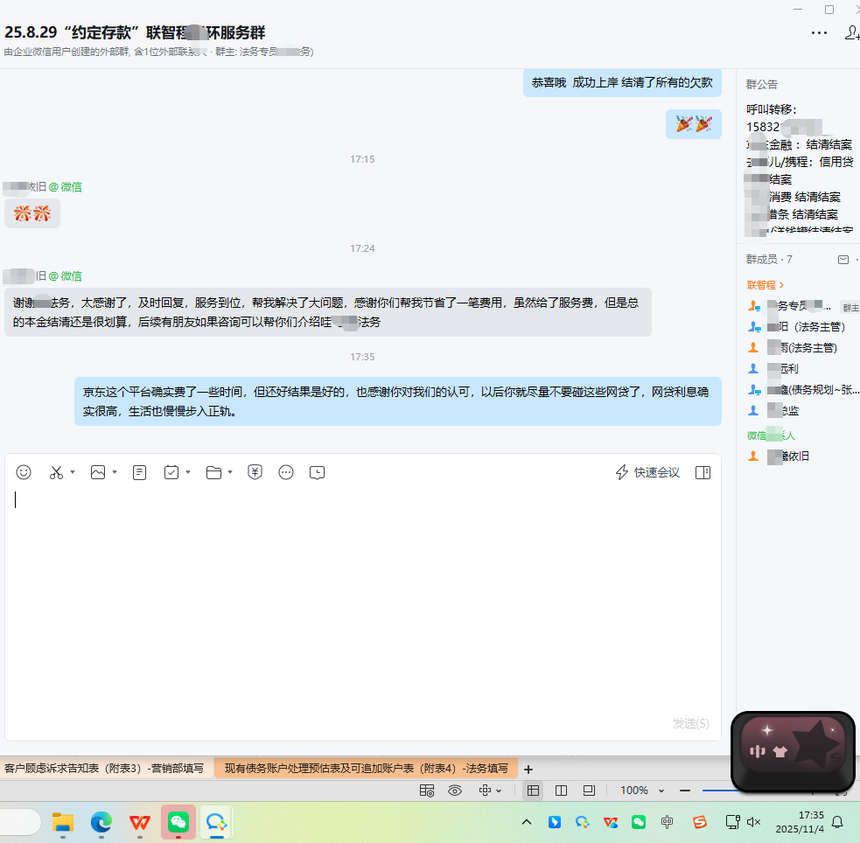Click the document notes icon in toolbar
This screenshot has height=843, width=860.
pyautogui.click(x=140, y=472)
